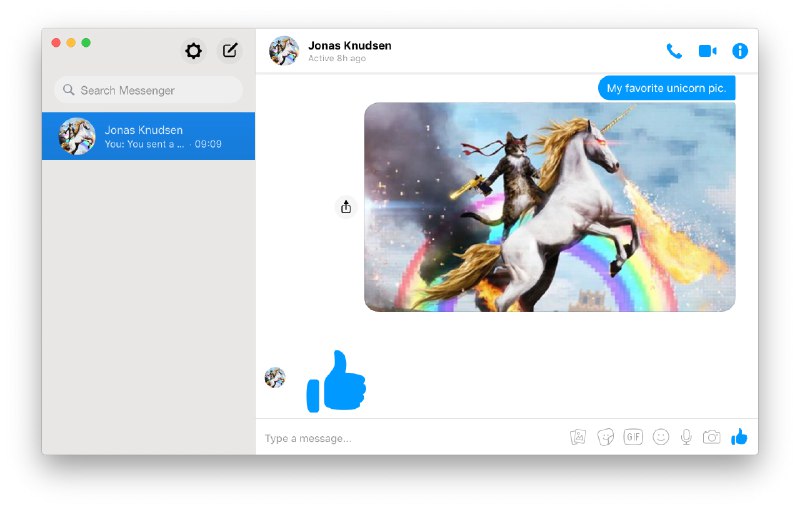Open the GIF picker
The image size is (800, 510).
(633, 437)
